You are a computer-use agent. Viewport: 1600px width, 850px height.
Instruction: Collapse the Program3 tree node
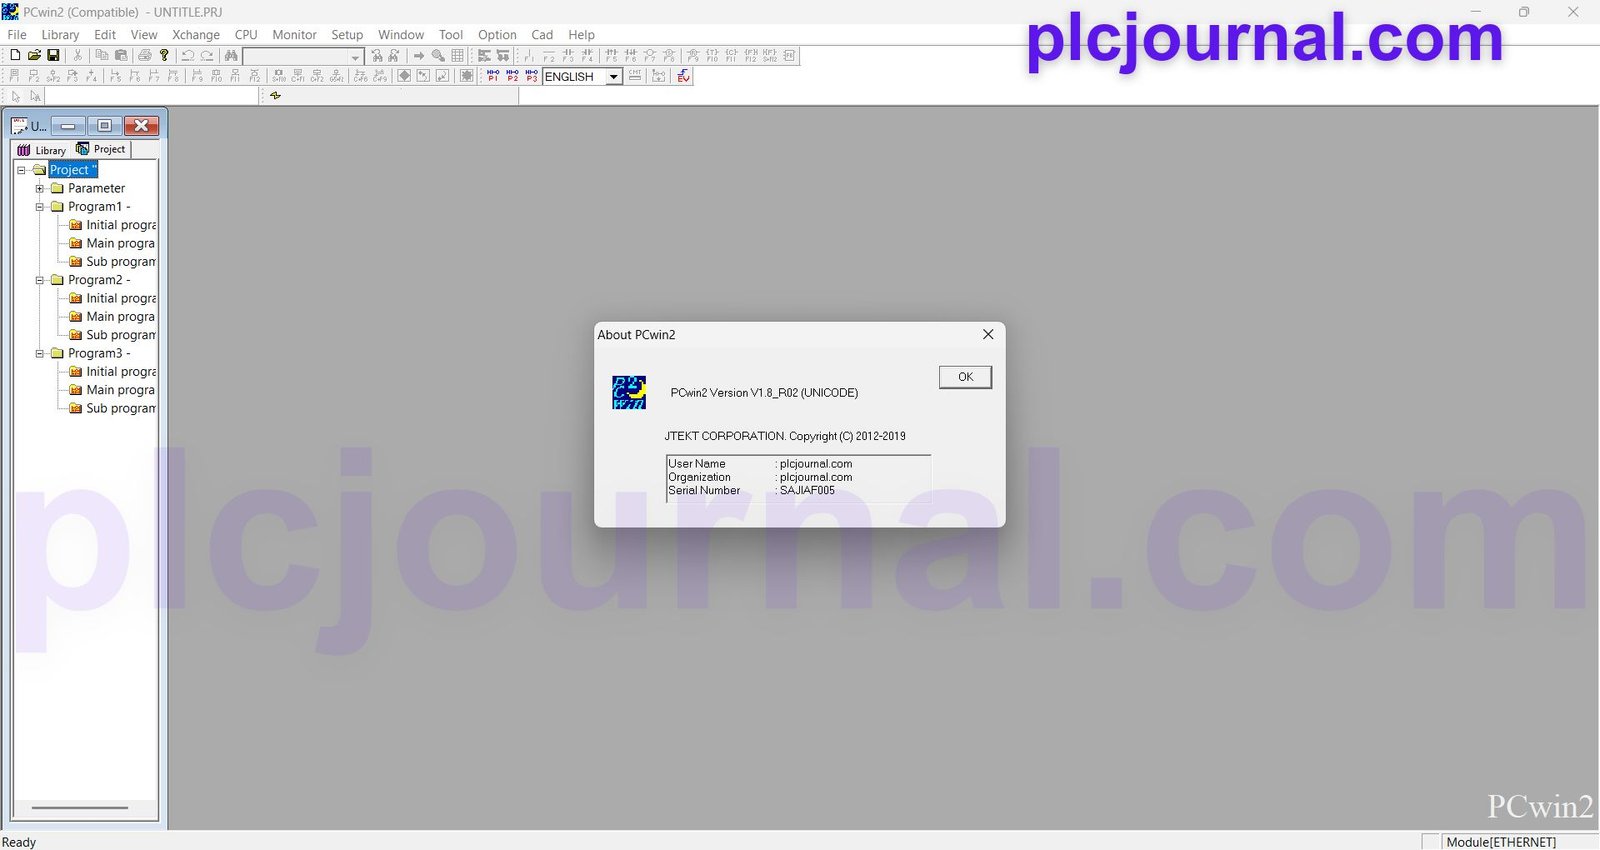click(x=40, y=353)
